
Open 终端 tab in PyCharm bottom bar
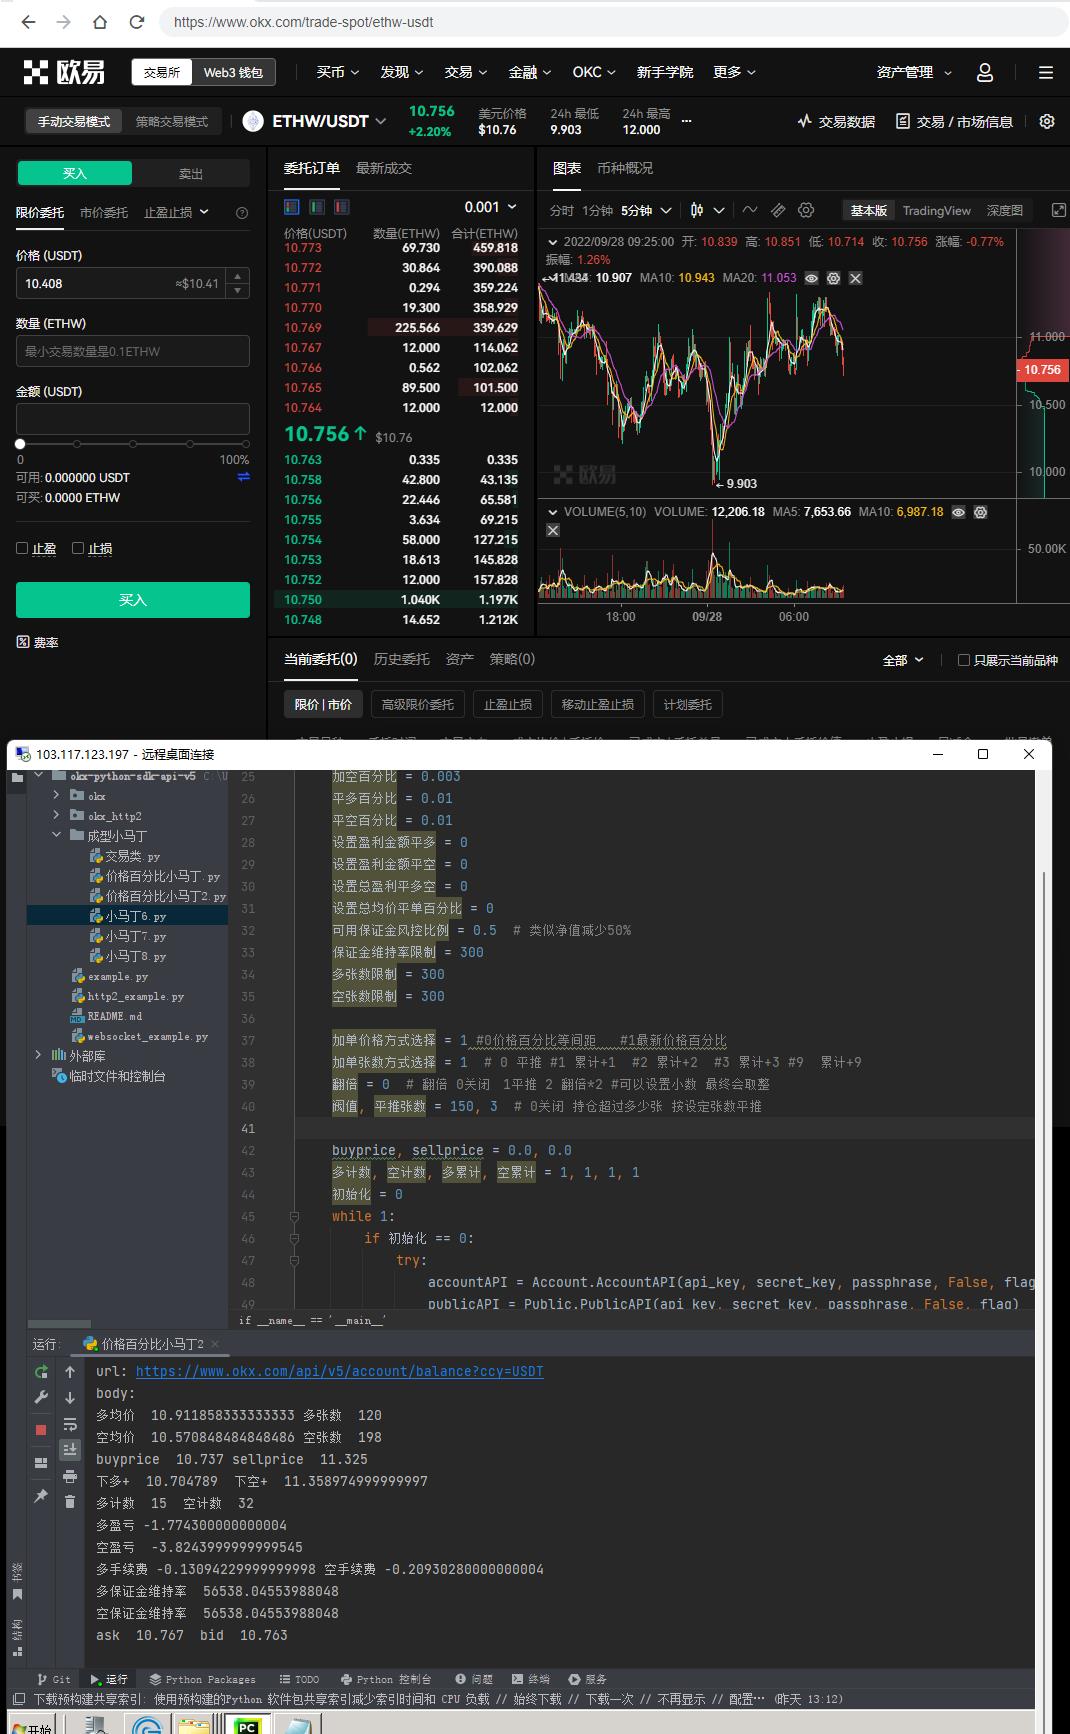(531, 1679)
